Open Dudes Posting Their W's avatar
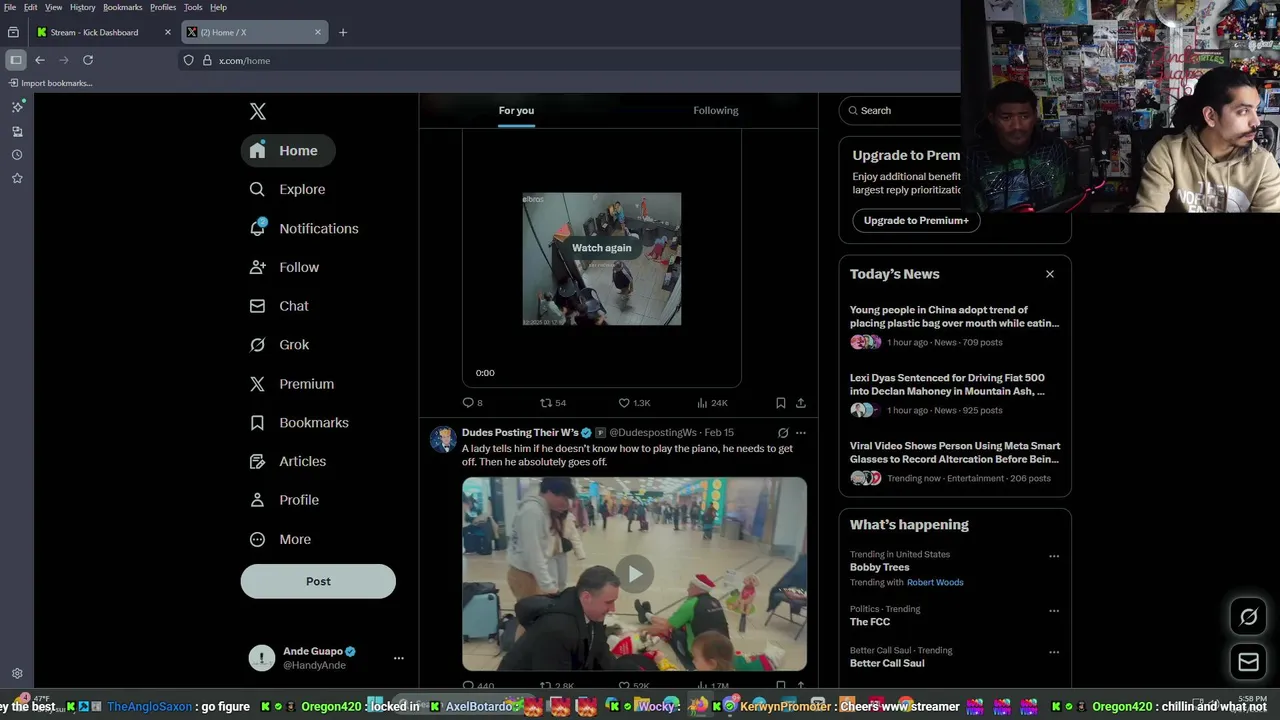This screenshot has width=1280, height=720. pyautogui.click(x=443, y=440)
